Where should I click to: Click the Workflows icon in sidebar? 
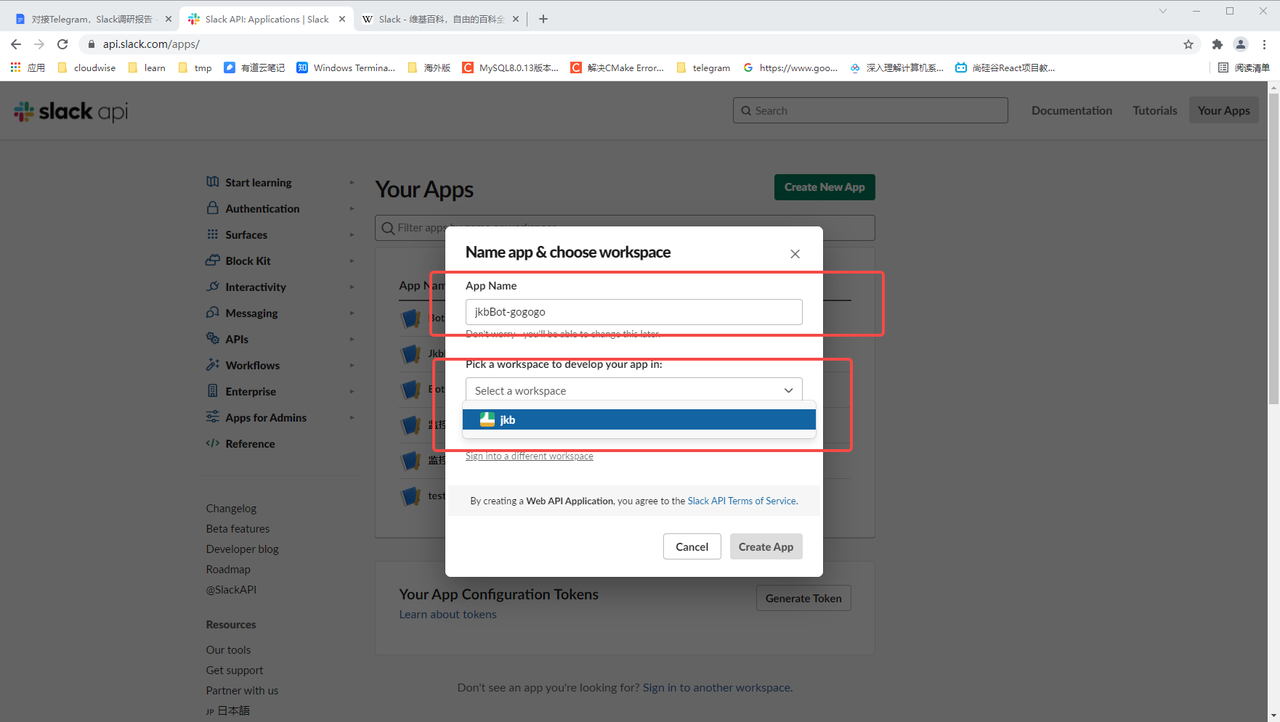(x=212, y=364)
